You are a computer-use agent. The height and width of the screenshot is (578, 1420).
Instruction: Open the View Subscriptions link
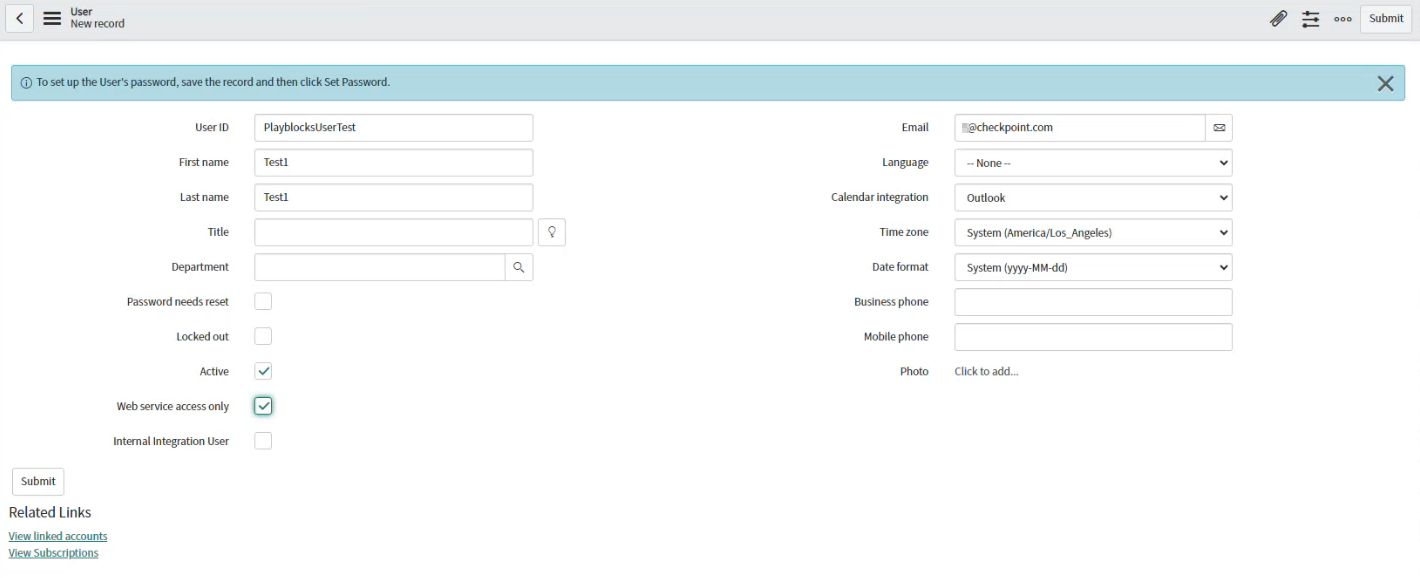coord(53,553)
